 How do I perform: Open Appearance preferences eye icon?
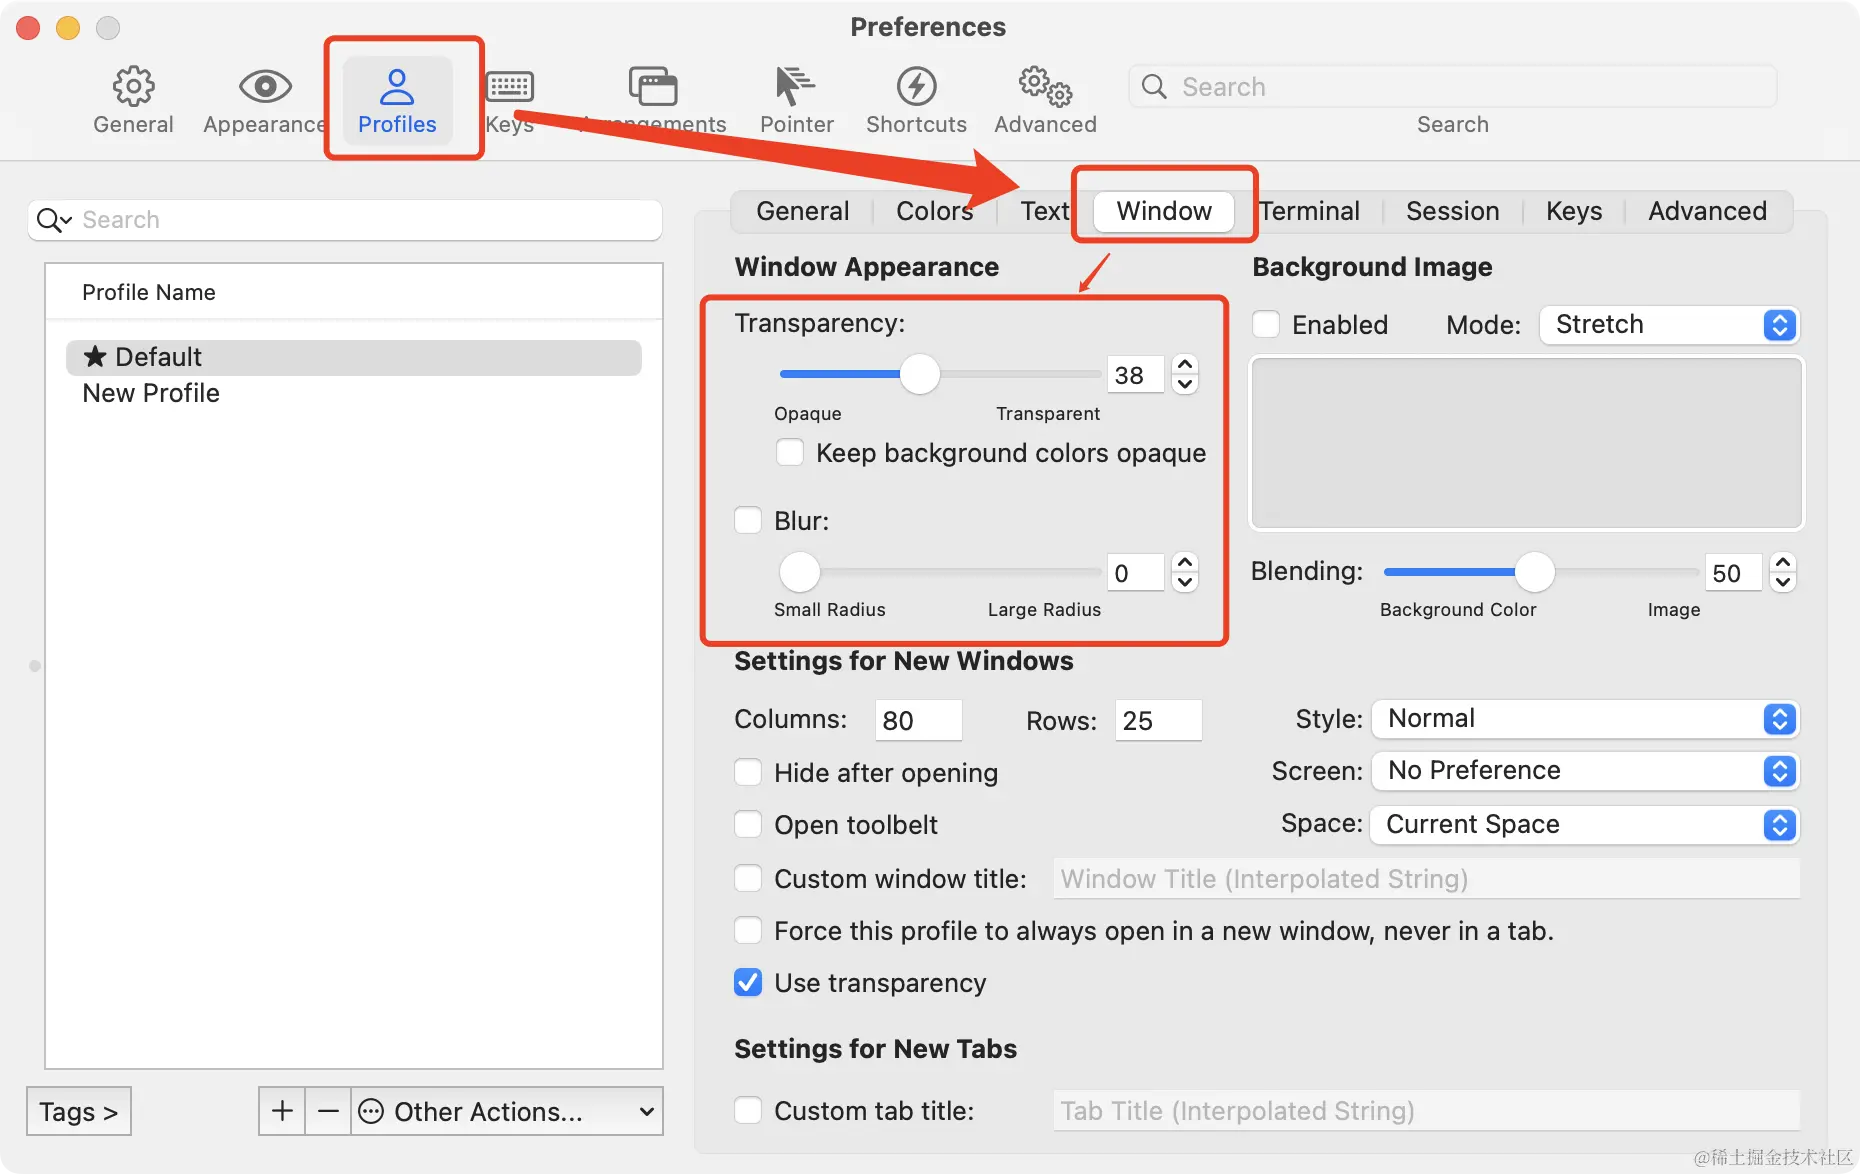click(265, 87)
